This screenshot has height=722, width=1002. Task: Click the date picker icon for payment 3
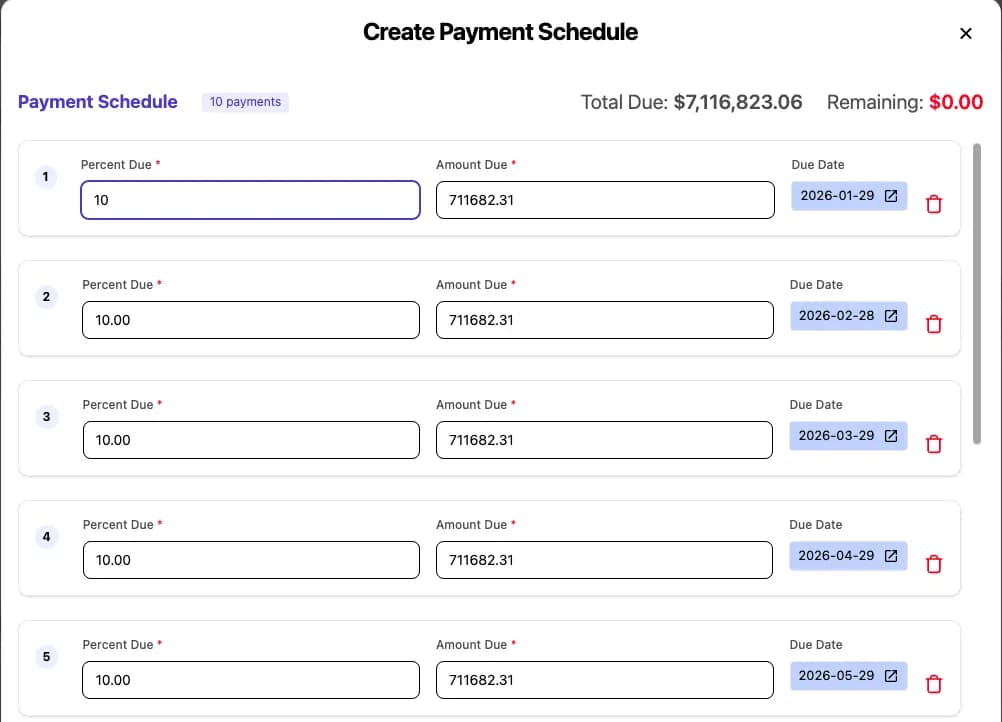coord(891,435)
